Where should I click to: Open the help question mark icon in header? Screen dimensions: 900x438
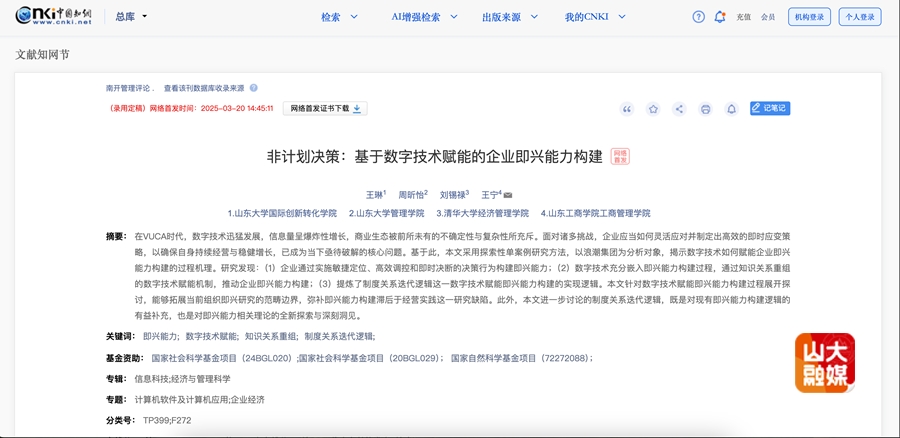(x=698, y=17)
